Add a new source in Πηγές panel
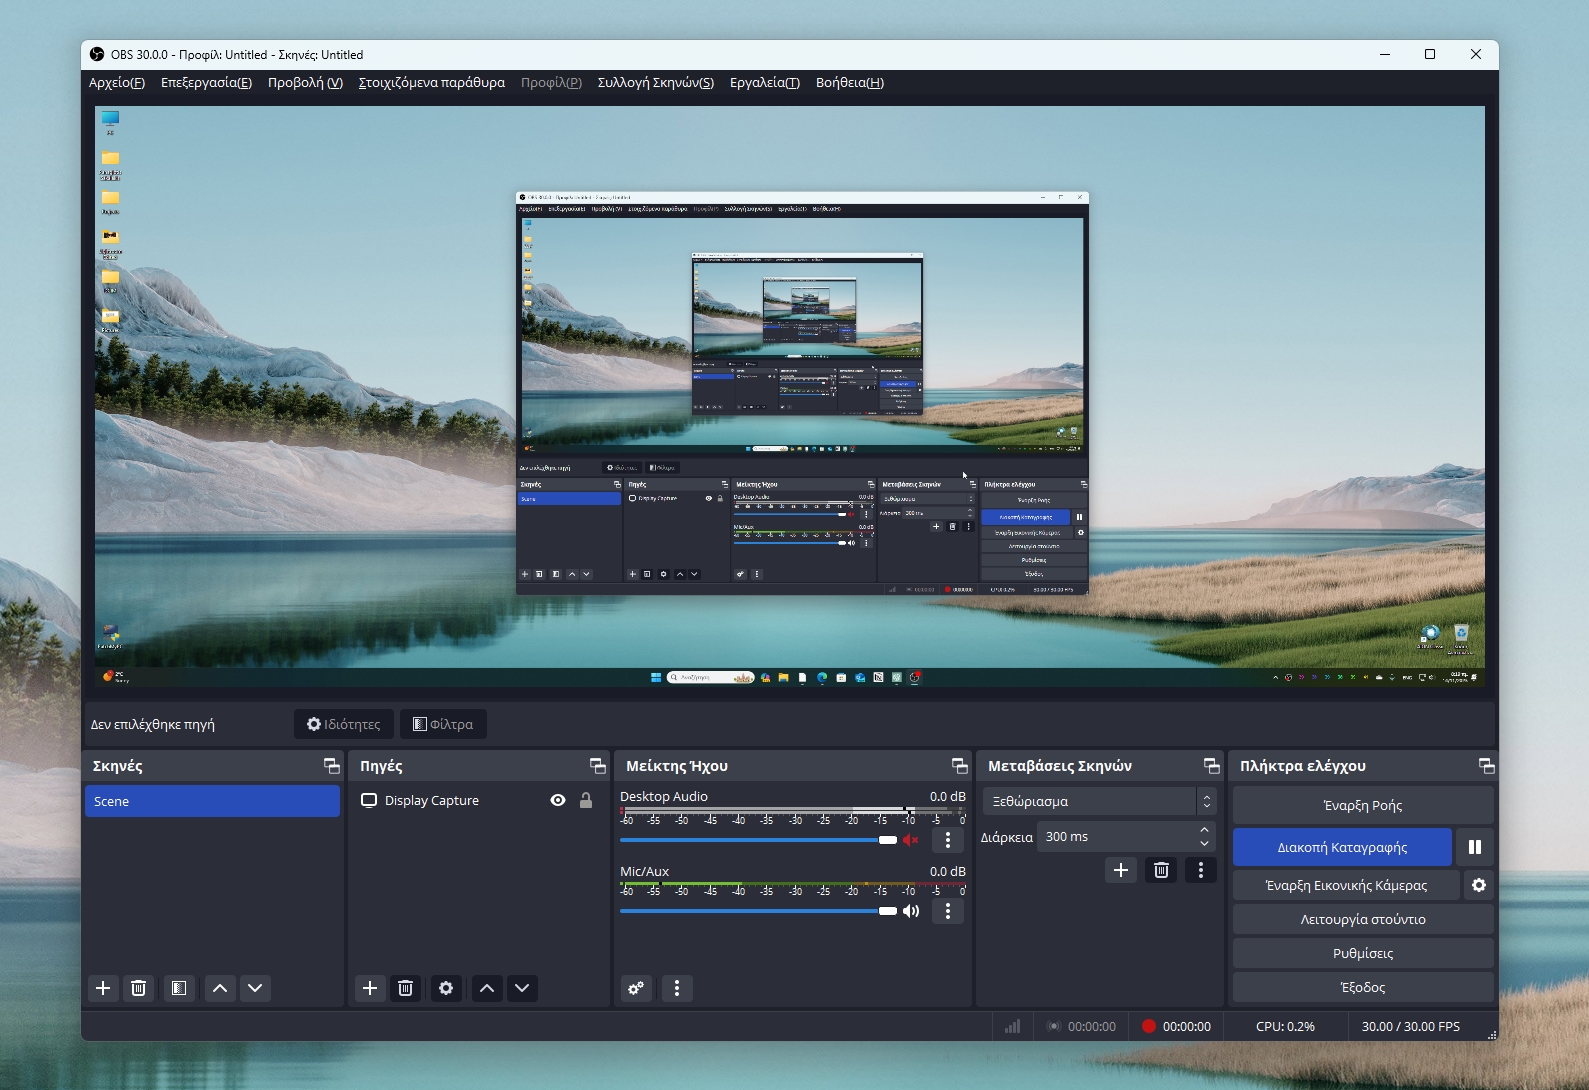The height and width of the screenshot is (1090, 1589). (x=370, y=988)
